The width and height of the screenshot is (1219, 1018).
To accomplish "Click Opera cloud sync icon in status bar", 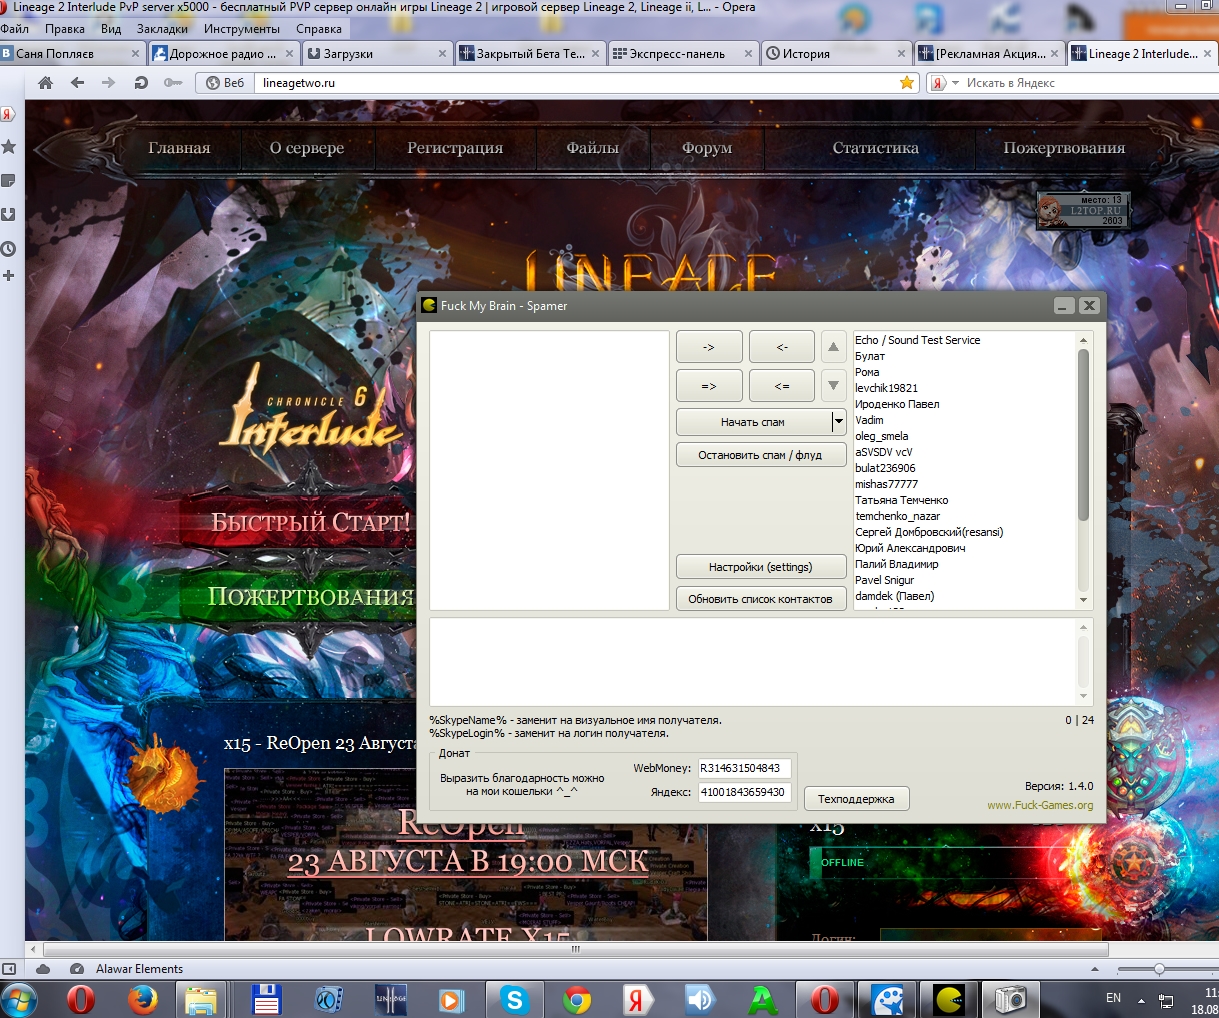I will tap(43, 969).
